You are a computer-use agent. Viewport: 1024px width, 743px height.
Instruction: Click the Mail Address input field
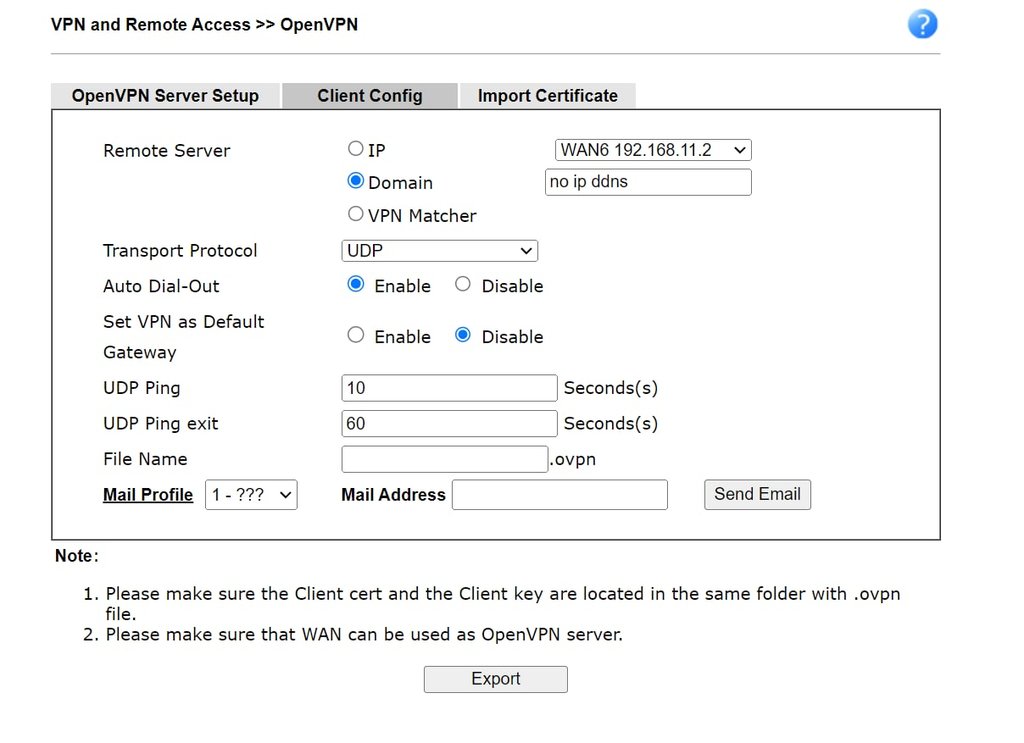[560, 495]
